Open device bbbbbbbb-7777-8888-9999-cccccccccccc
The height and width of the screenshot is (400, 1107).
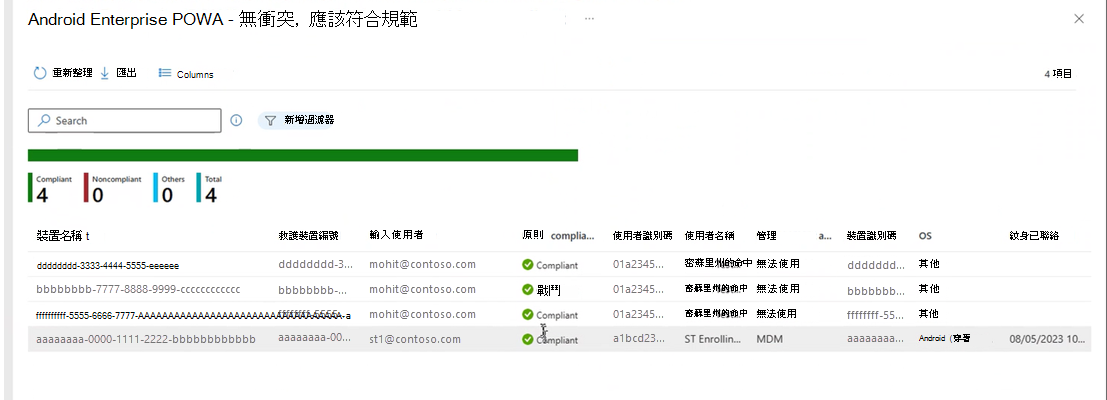click(x=138, y=289)
